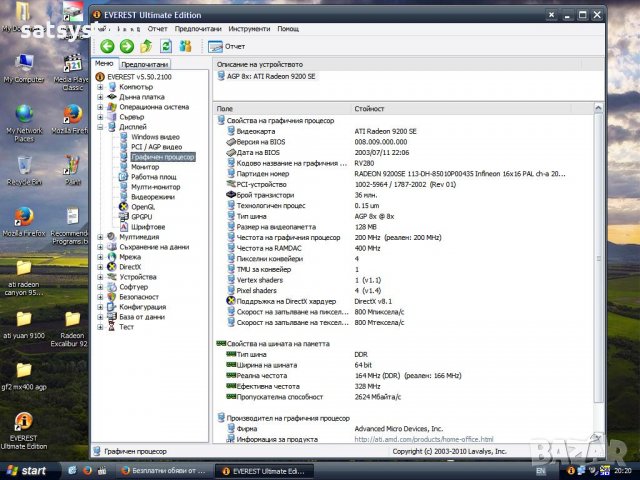Click the OpenGL icon in tree
The width and height of the screenshot is (640, 480).
(124, 207)
